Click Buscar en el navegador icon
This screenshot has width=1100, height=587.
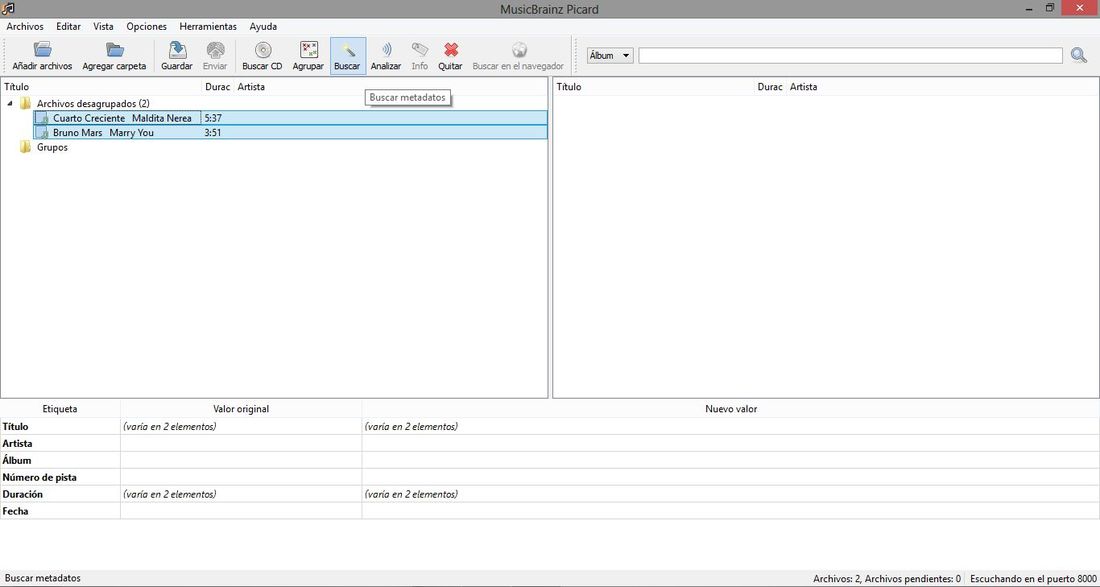coord(518,50)
